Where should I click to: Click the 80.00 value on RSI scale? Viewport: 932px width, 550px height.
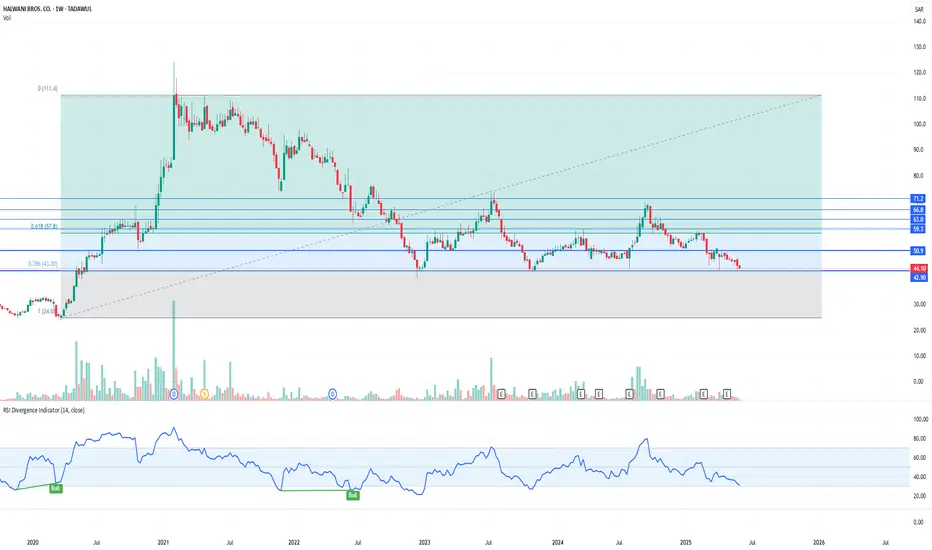919,439
